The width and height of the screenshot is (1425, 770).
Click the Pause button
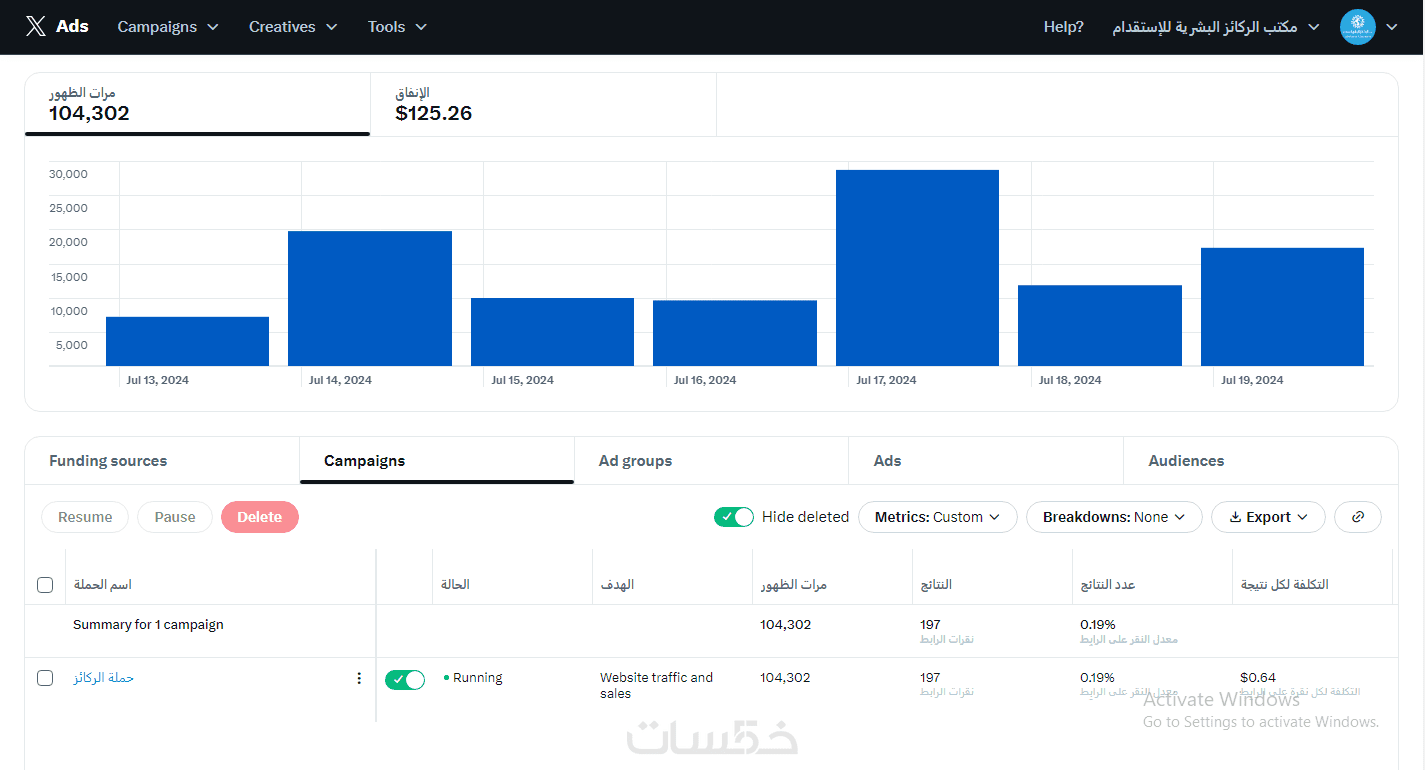pyautogui.click(x=175, y=517)
